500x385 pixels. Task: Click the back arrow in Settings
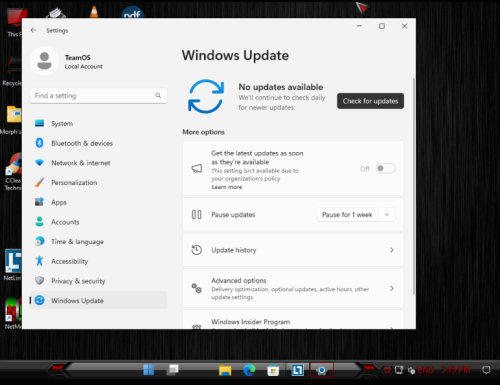pyautogui.click(x=33, y=30)
